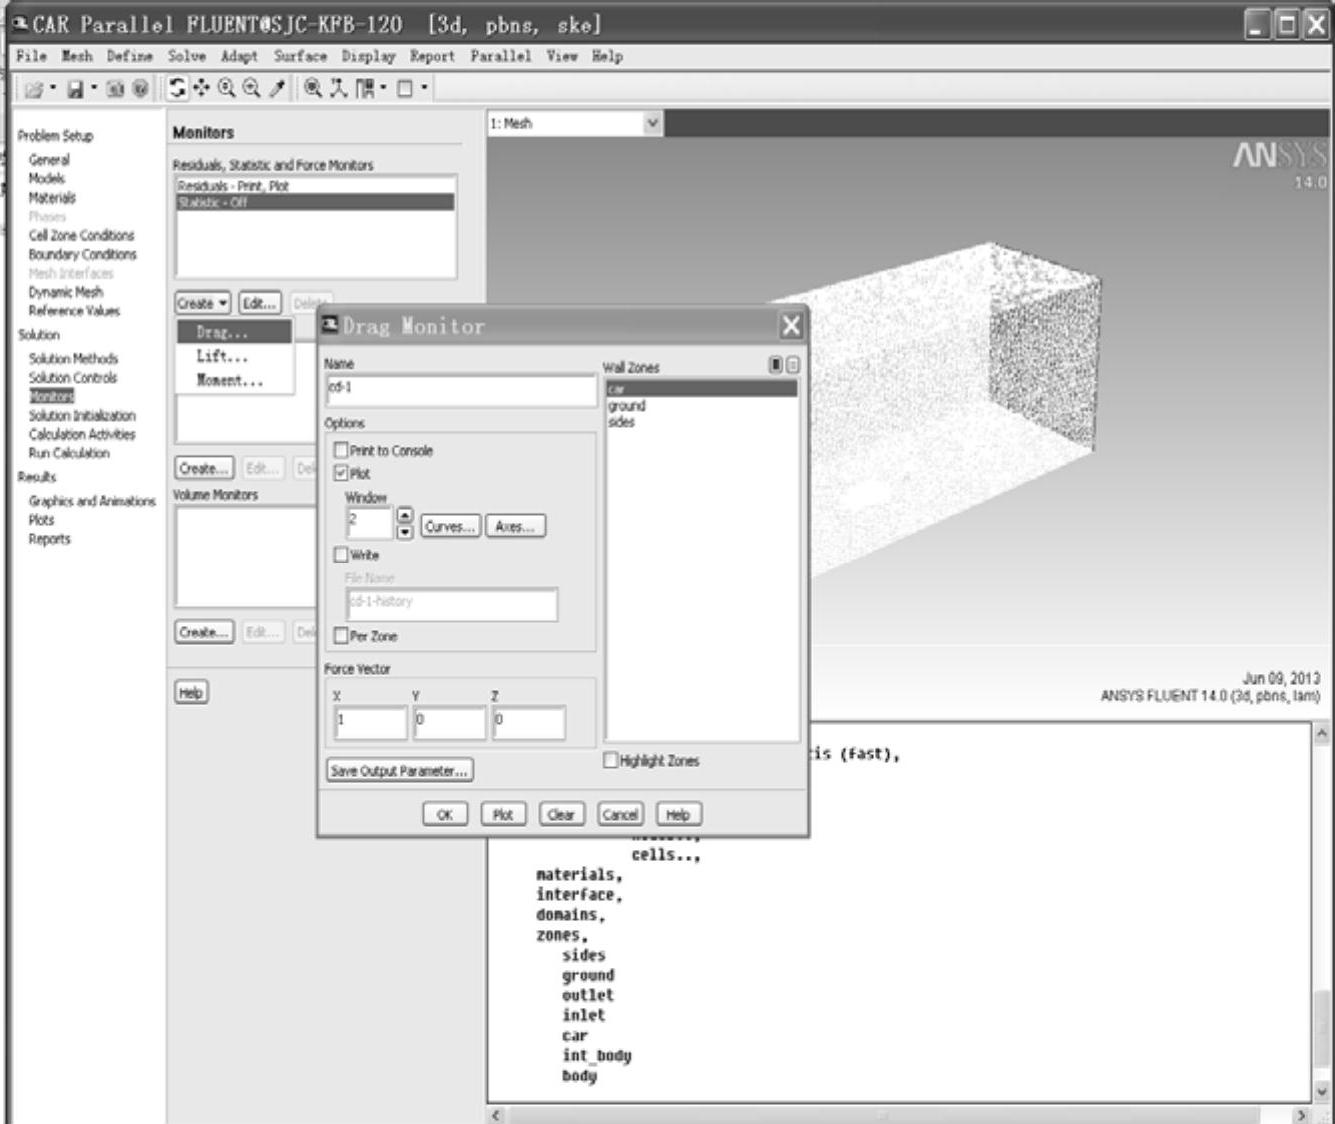
Task: Click the arrange workspace layout icon
Action: pos(365,88)
